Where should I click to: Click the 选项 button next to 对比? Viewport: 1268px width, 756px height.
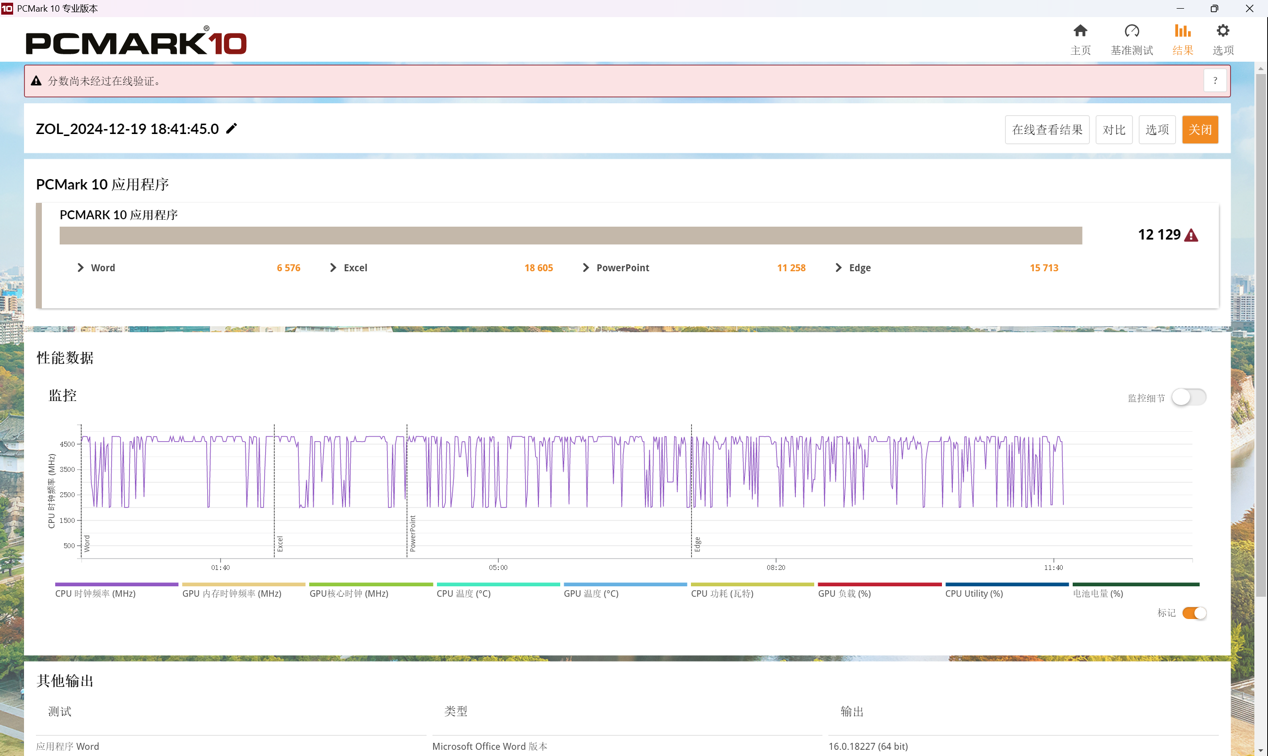pyautogui.click(x=1157, y=130)
